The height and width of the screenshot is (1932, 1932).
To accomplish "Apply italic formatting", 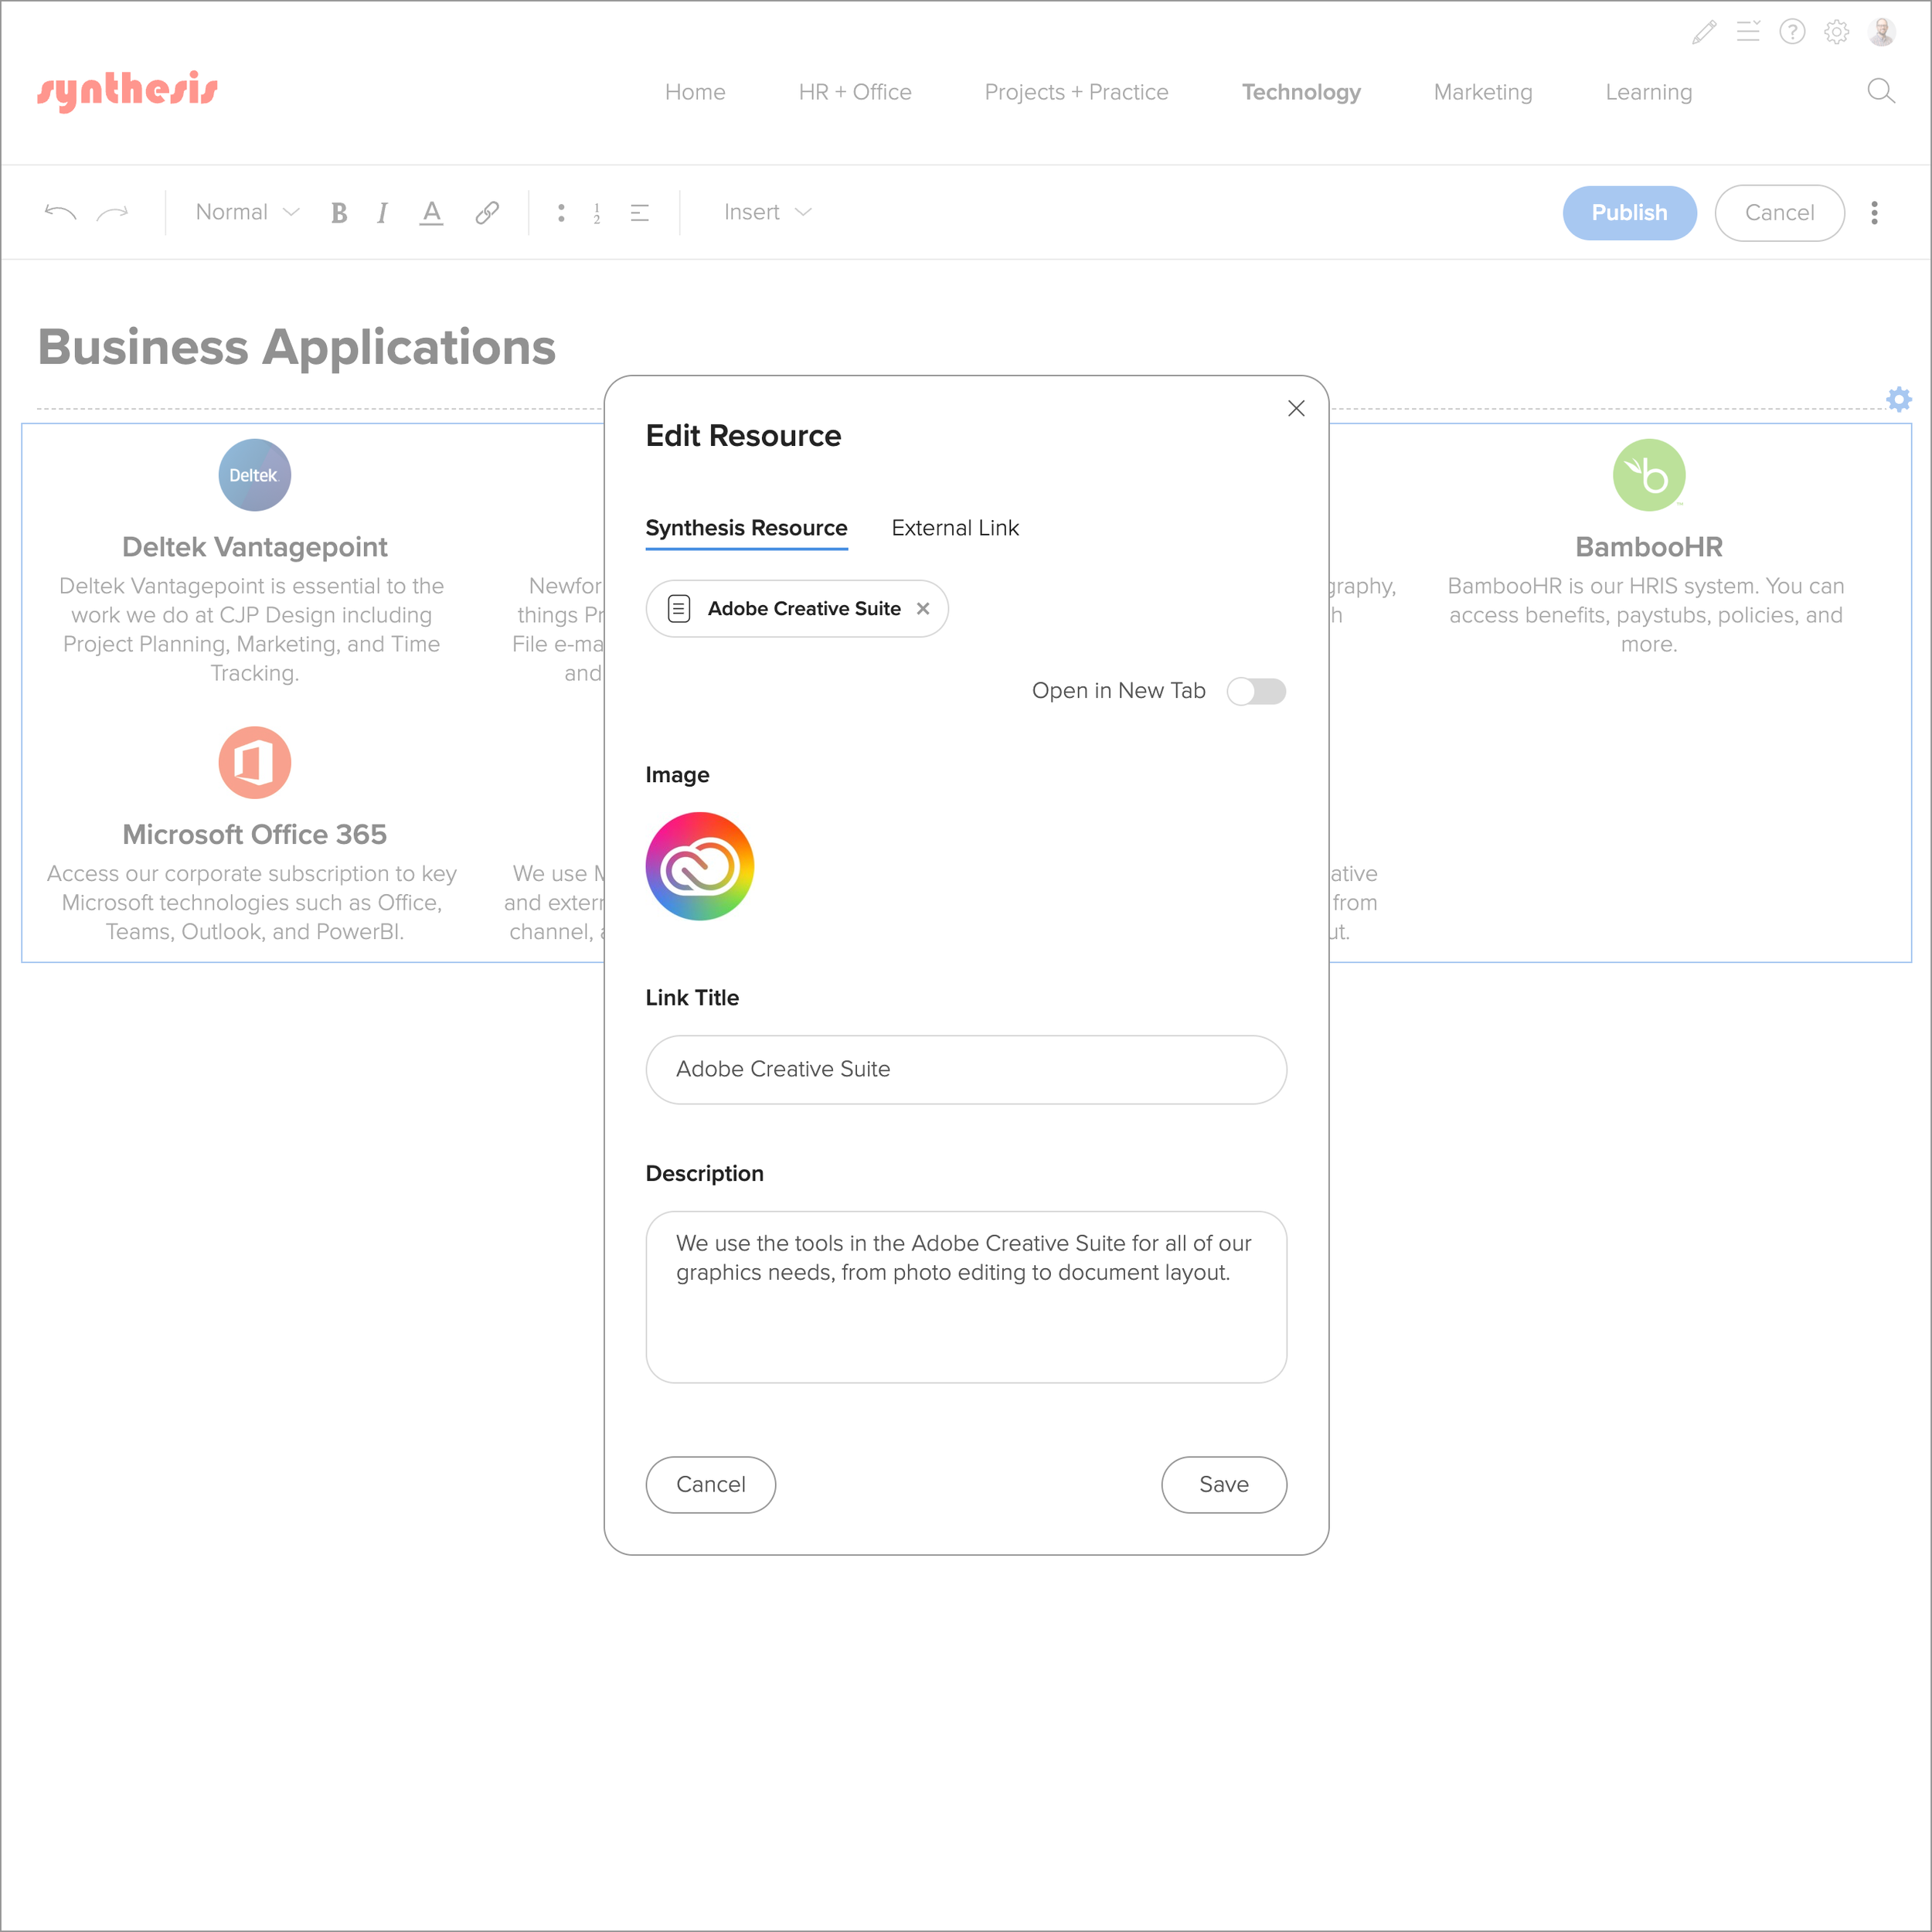I will [383, 212].
